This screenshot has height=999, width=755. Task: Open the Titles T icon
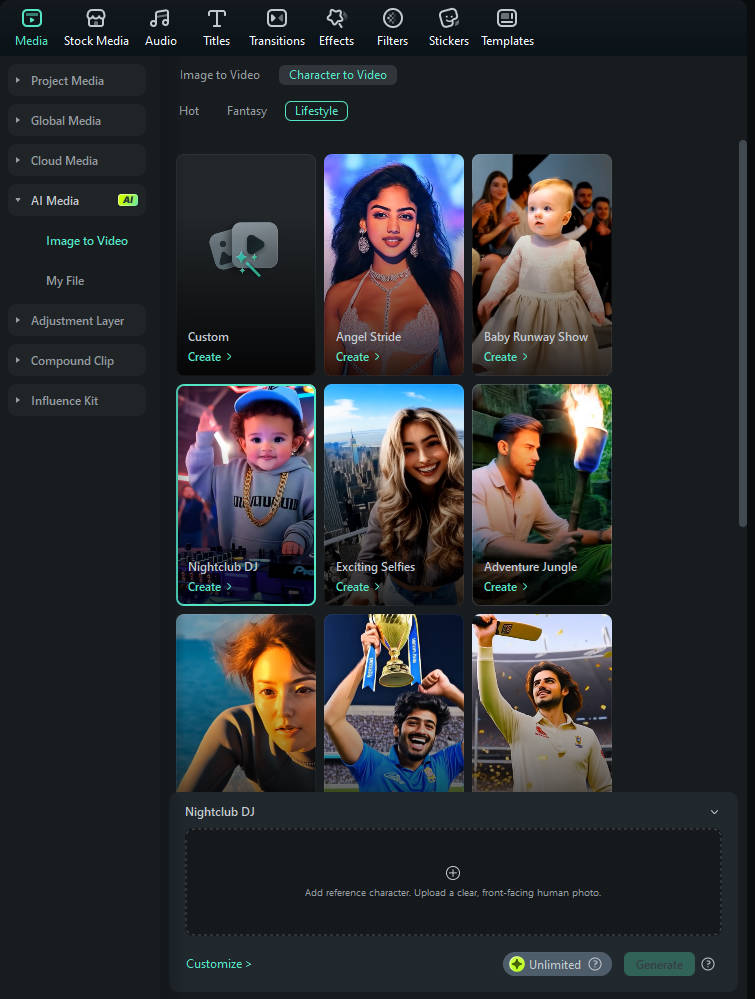tap(217, 18)
